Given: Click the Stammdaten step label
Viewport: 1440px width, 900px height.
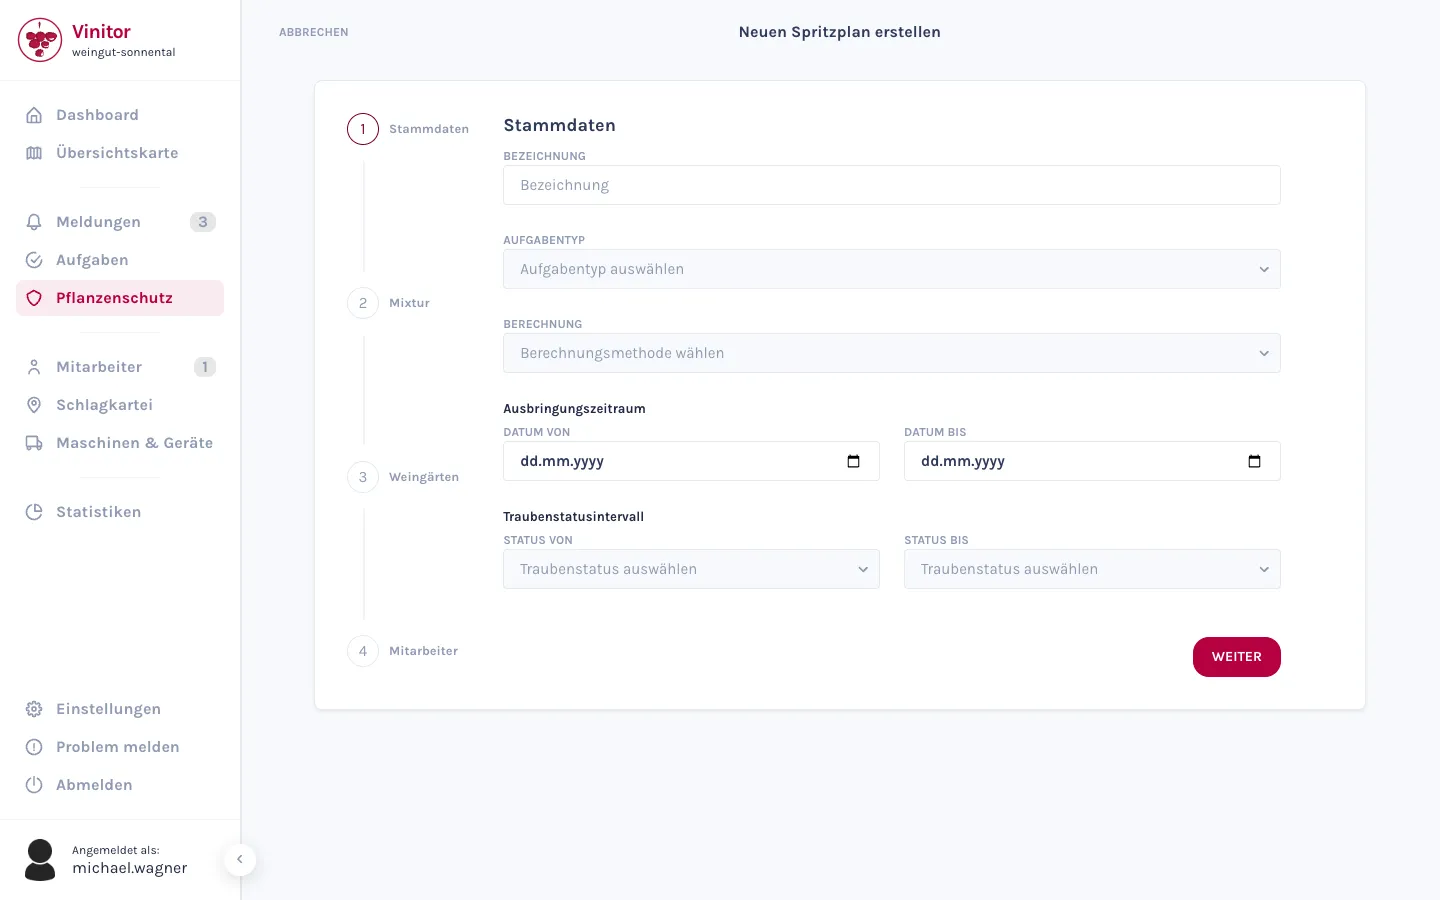Looking at the screenshot, I should 429,129.
